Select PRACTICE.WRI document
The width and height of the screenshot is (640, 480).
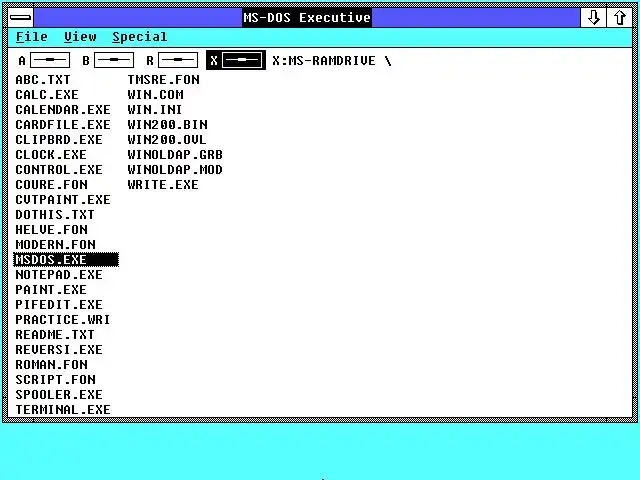[x=63, y=320]
